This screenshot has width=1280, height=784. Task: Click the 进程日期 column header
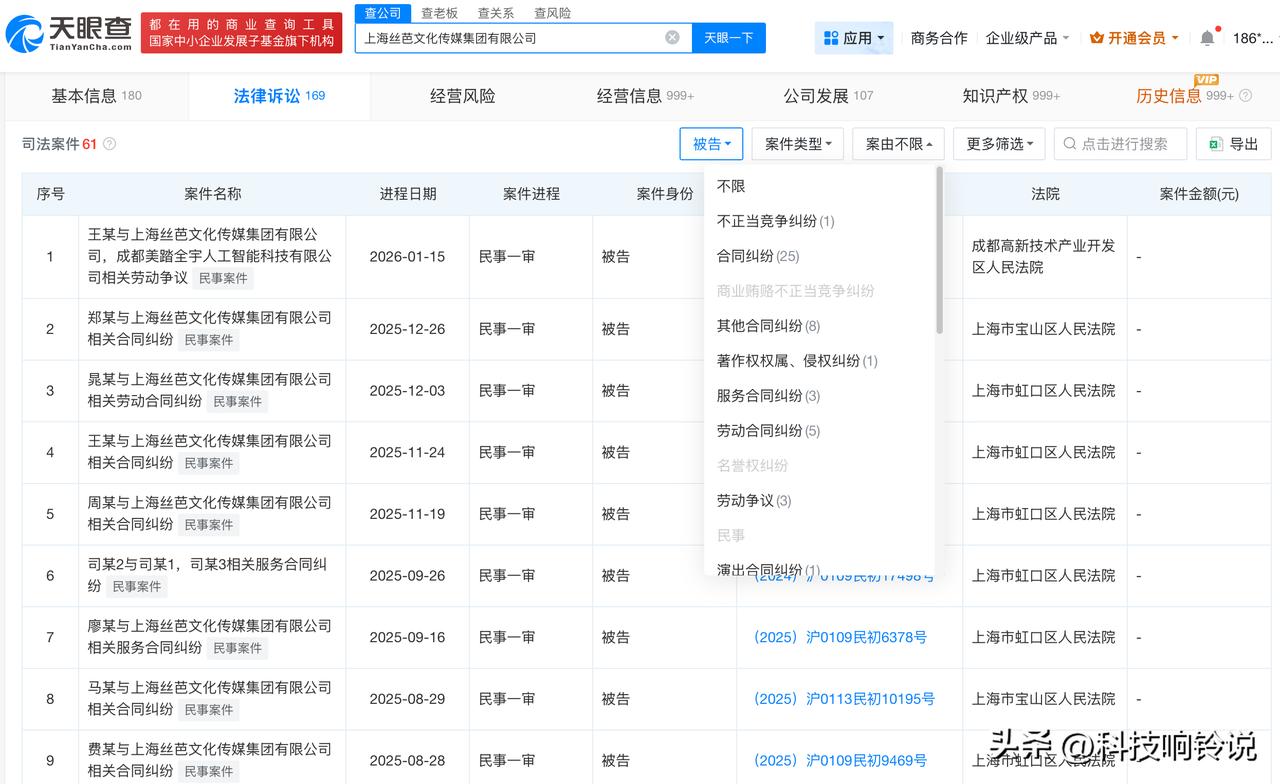(408, 194)
